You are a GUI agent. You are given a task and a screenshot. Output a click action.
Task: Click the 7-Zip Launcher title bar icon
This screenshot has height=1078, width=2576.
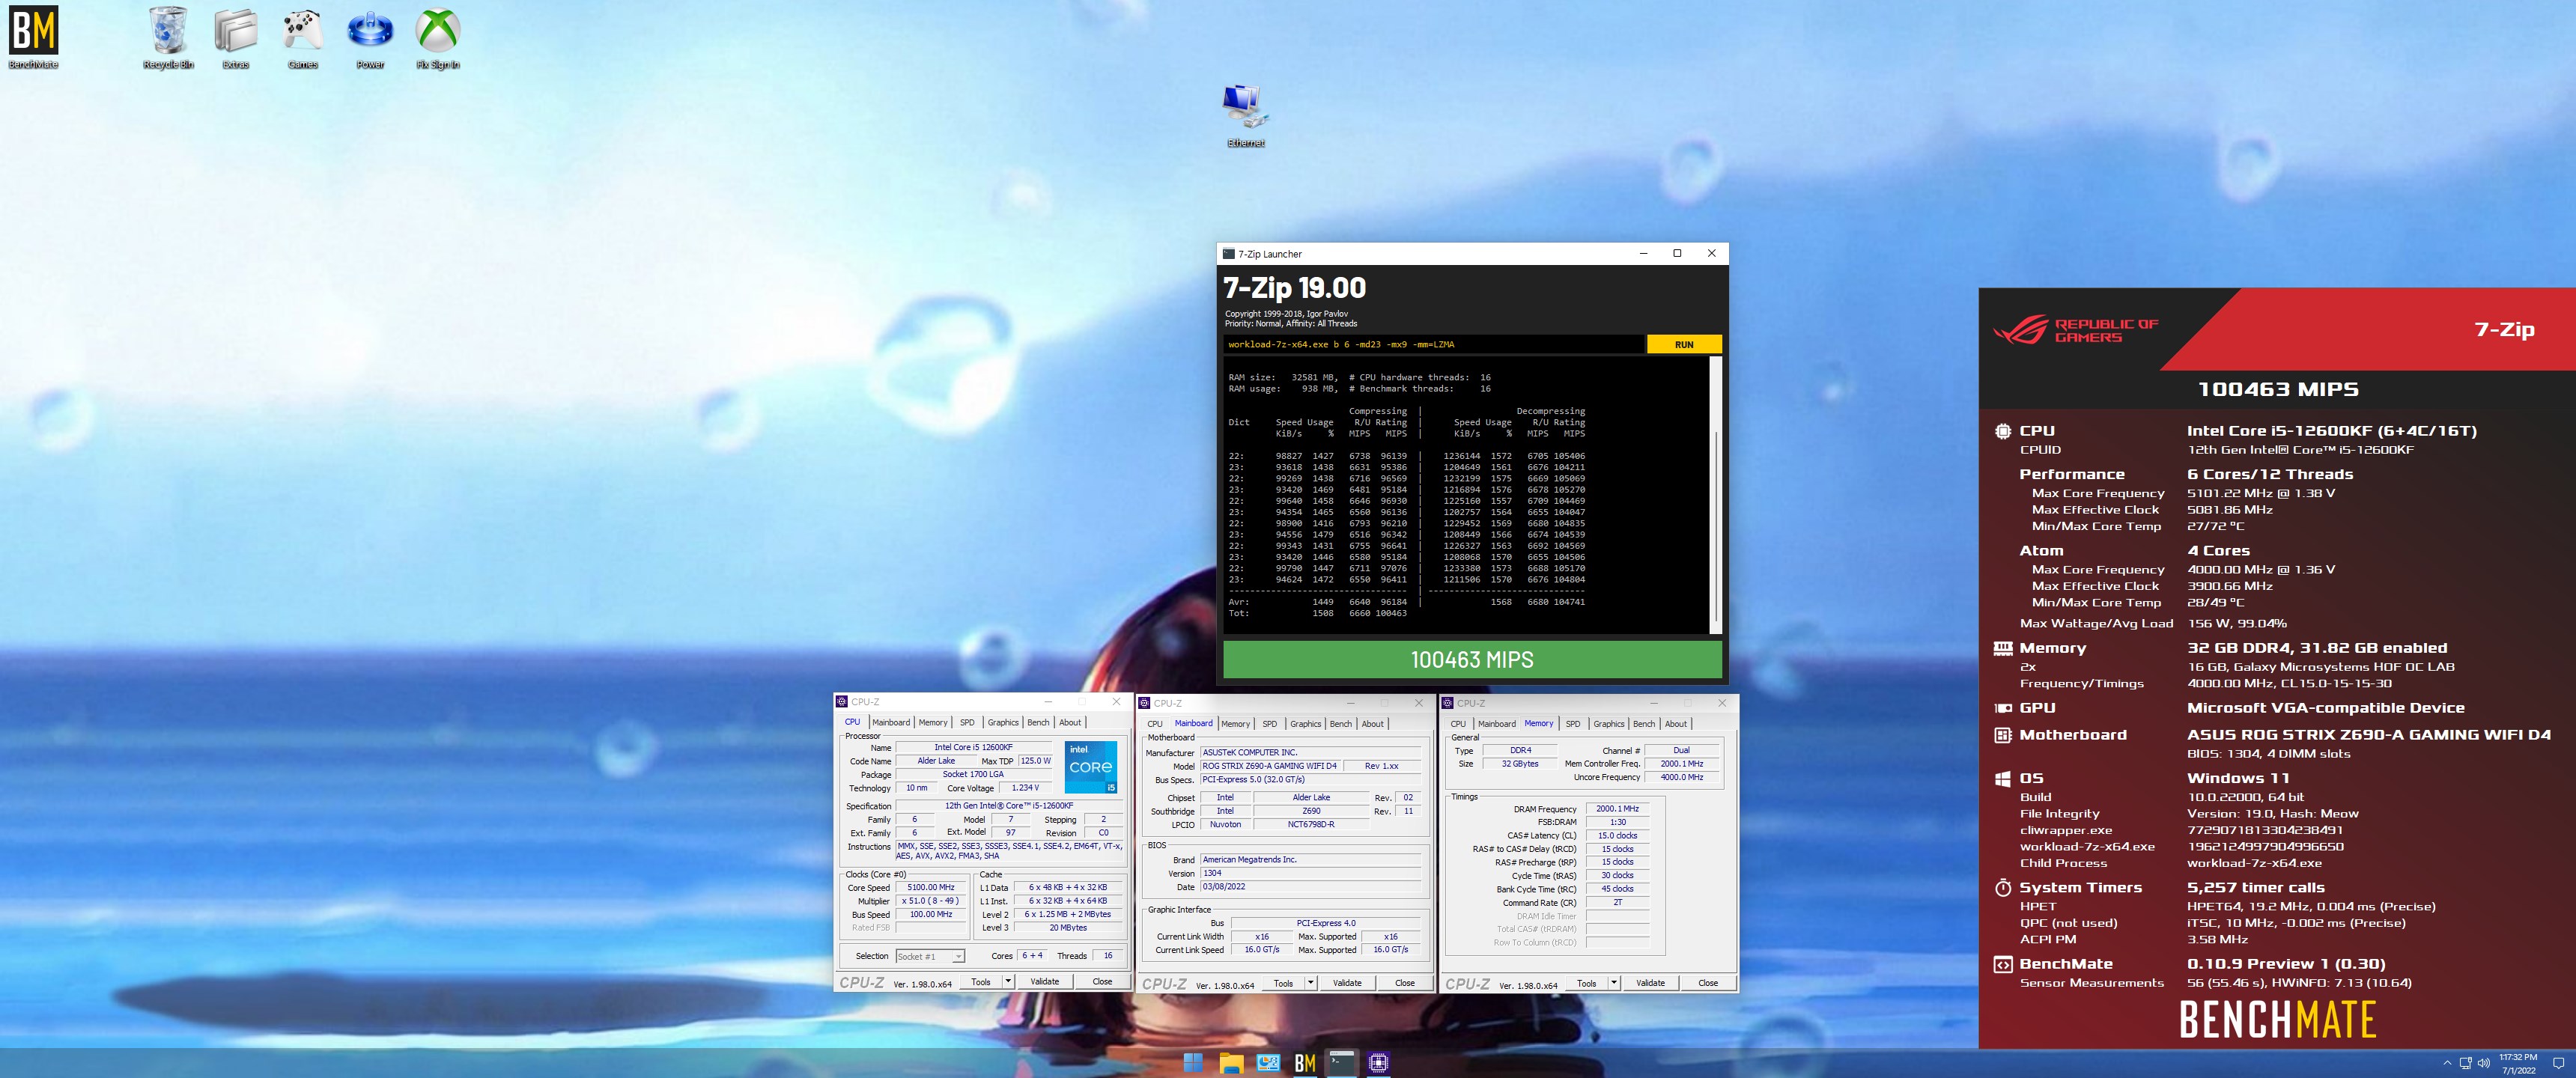coord(1229,254)
